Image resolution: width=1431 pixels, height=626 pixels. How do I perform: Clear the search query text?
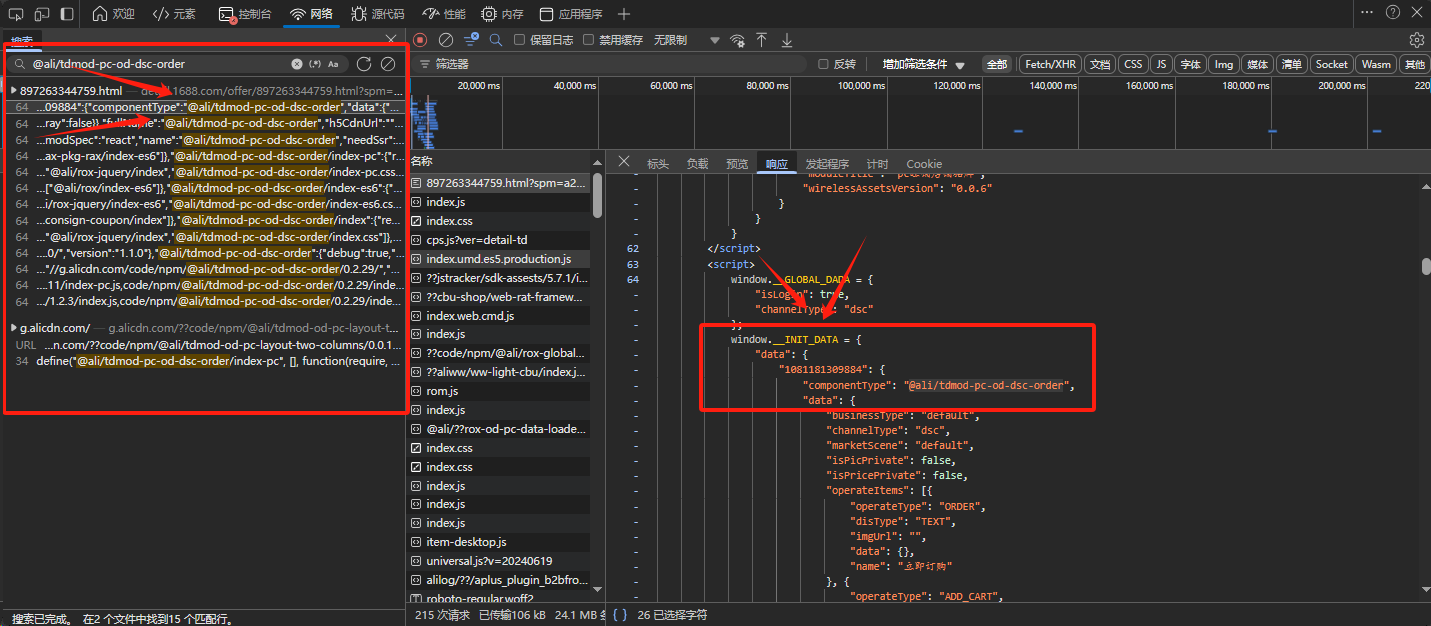[x=297, y=64]
